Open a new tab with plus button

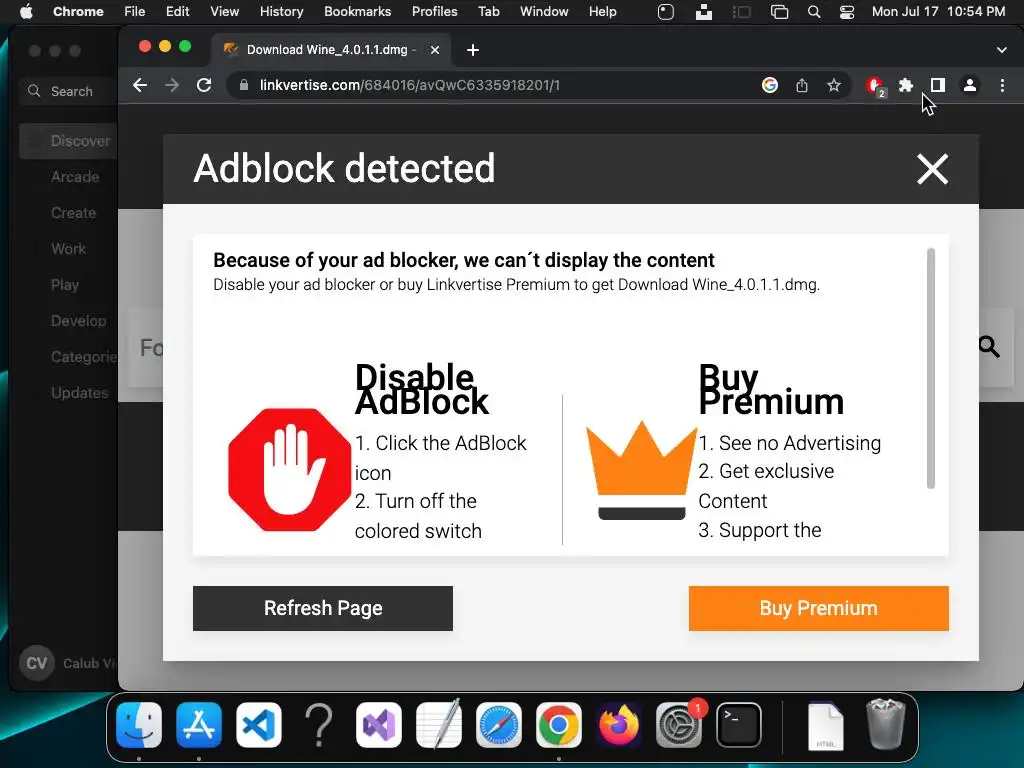coord(473,50)
